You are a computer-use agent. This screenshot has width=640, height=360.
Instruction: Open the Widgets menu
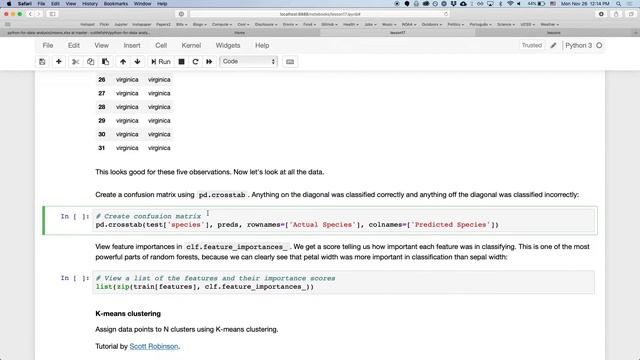pos(228,45)
